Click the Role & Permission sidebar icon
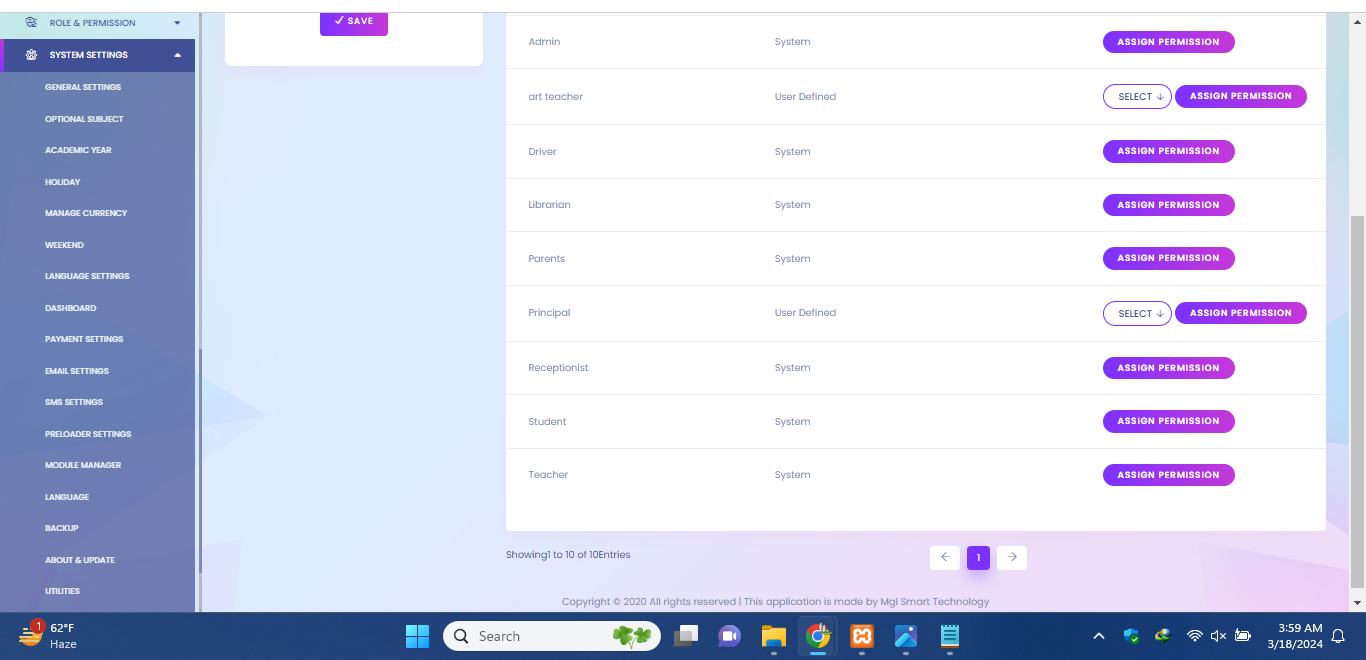 point(31,22)
